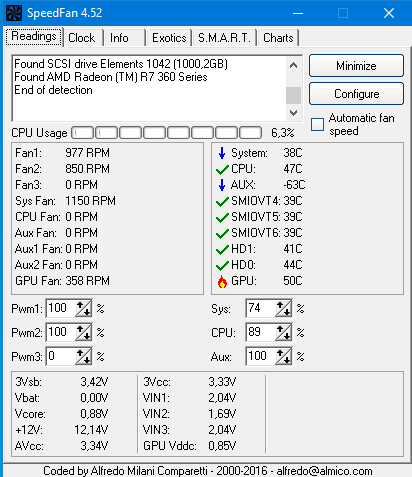This screenshot has height=477, width=412.
Task: Click inside the Pwm3 value field
Action: coord(61,356)
